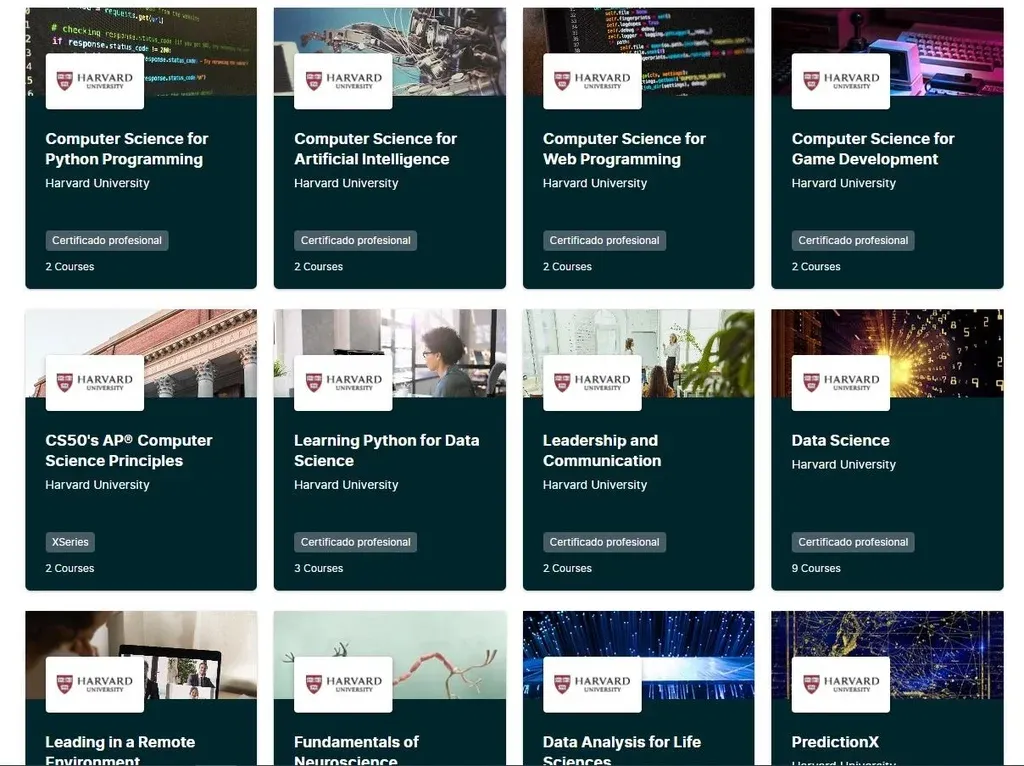Click Harvard logo on CS50's AP card
The image size is (1024, 766).
point(95,383)
